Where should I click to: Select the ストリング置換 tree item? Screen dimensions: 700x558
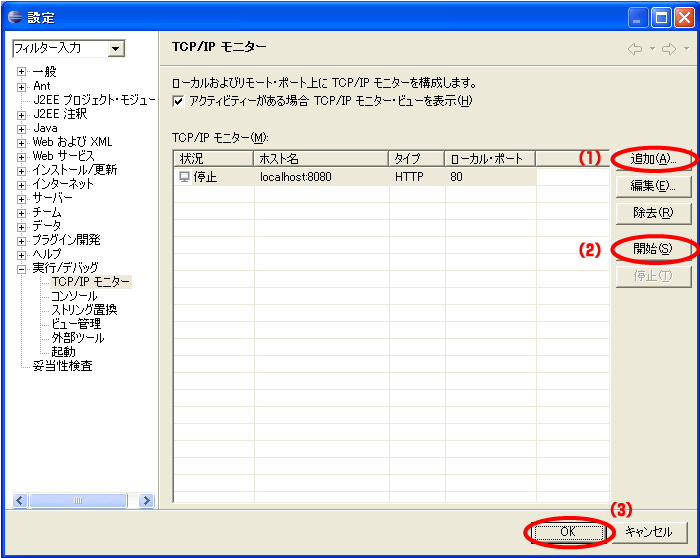[x=84, y=310]
